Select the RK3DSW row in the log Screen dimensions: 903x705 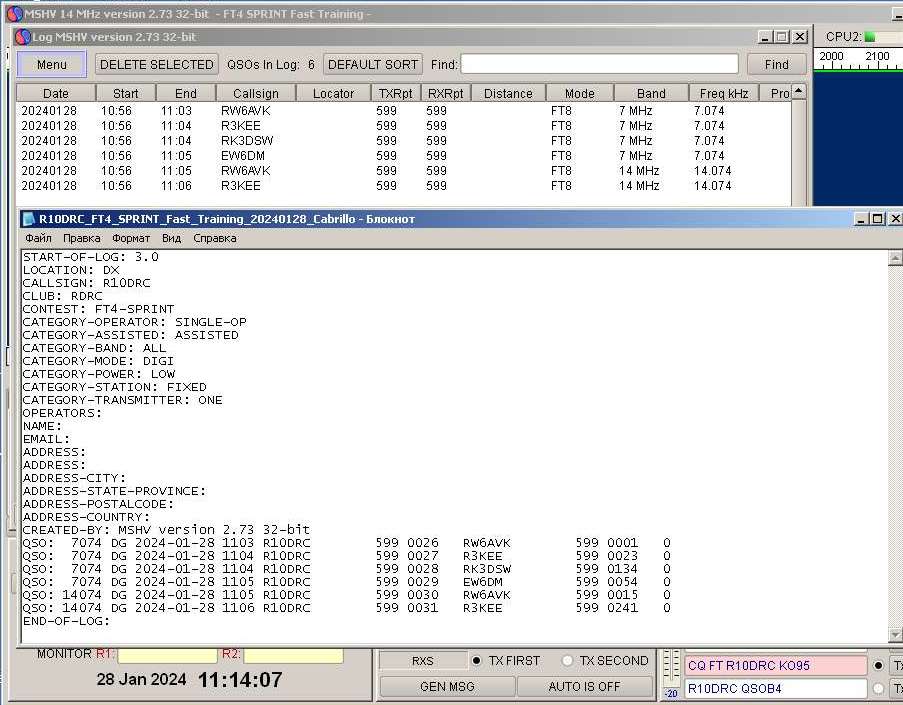[x=247, y=141]
